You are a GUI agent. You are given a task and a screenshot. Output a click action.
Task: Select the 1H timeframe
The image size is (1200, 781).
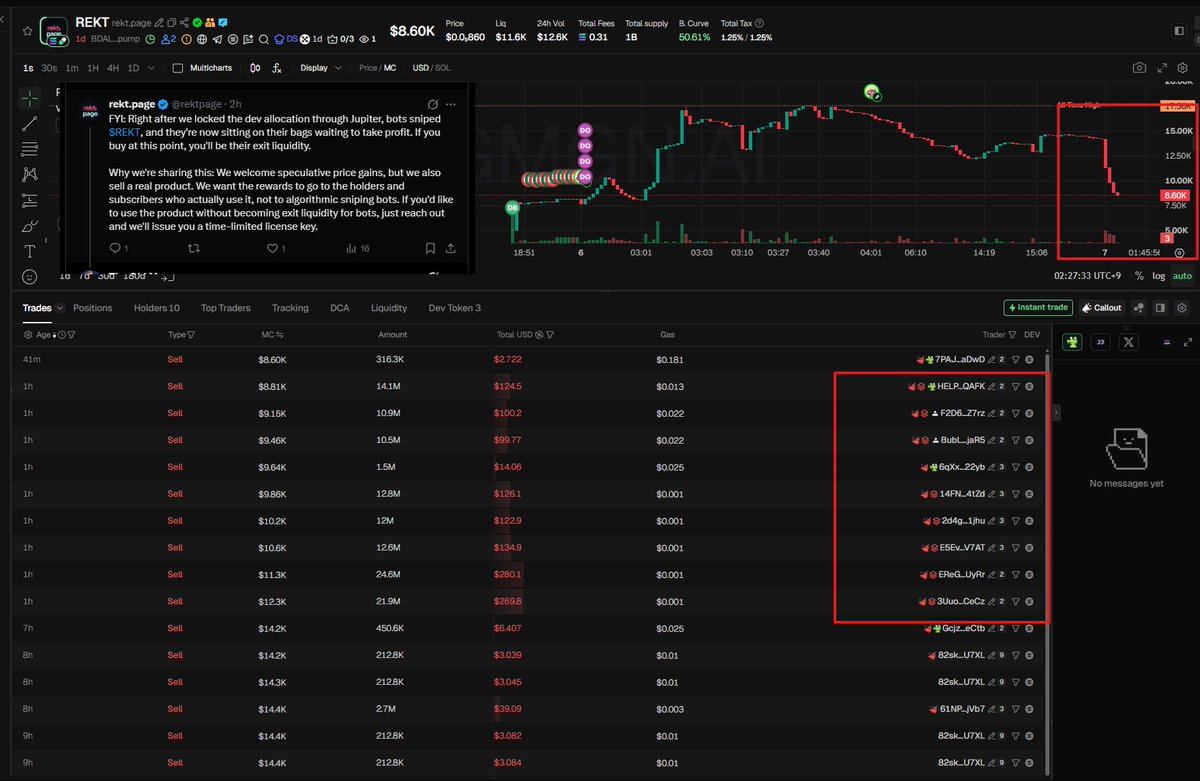click(x=92, y=68)
